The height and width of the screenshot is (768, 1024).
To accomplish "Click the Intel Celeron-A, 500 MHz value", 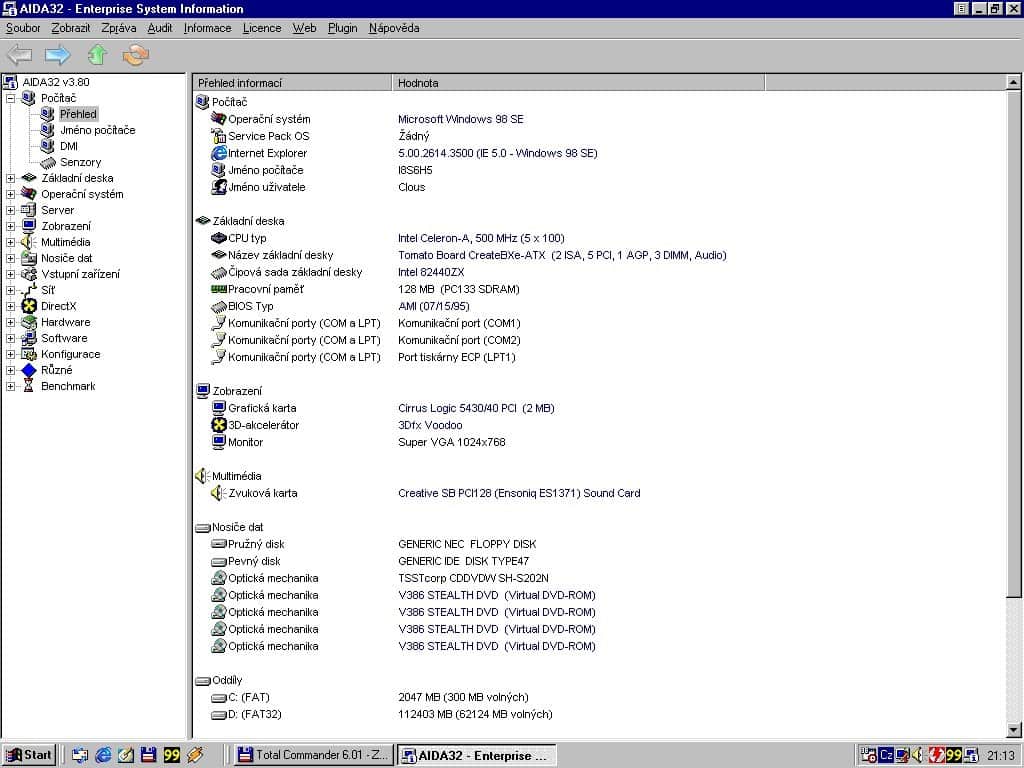I will coord(481,238).
